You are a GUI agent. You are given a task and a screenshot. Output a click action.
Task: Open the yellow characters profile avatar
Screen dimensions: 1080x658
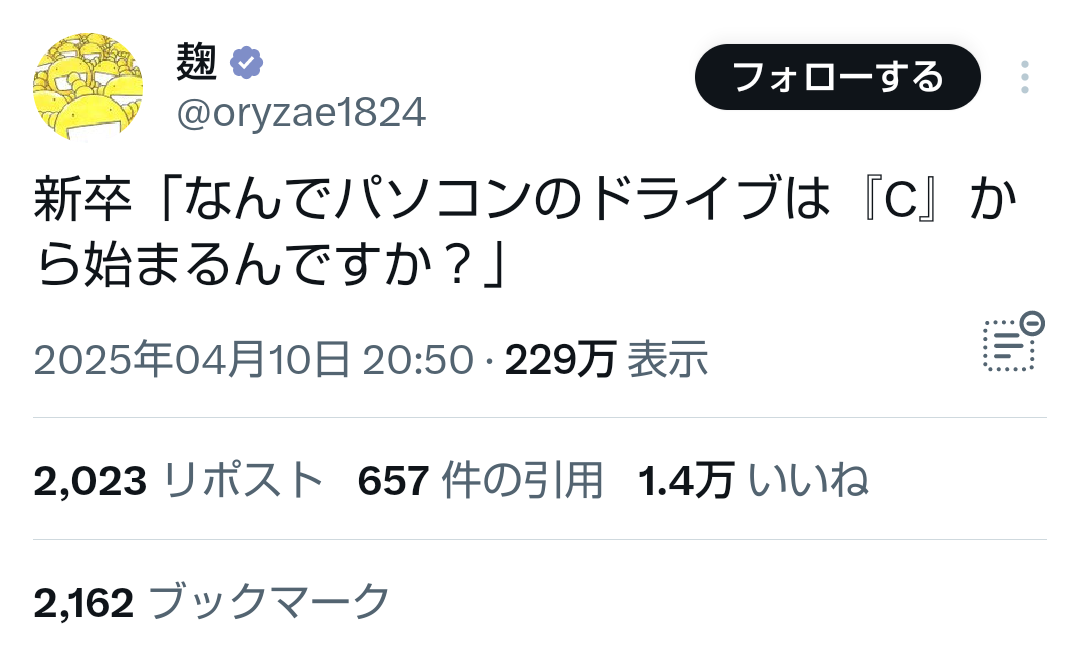pos(88,87)
